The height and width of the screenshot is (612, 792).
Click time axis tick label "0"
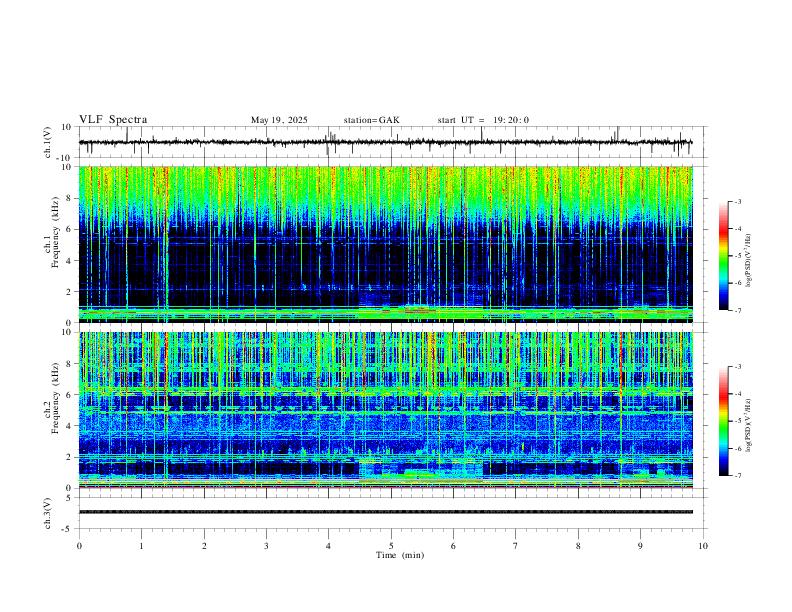point(79,546)
